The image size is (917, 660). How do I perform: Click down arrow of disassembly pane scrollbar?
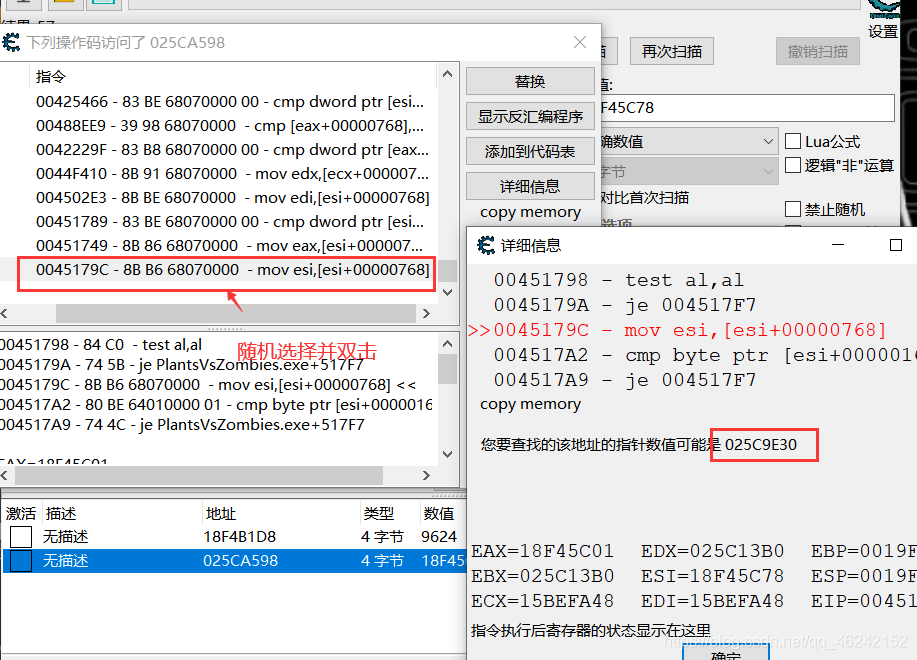point(447,454)
